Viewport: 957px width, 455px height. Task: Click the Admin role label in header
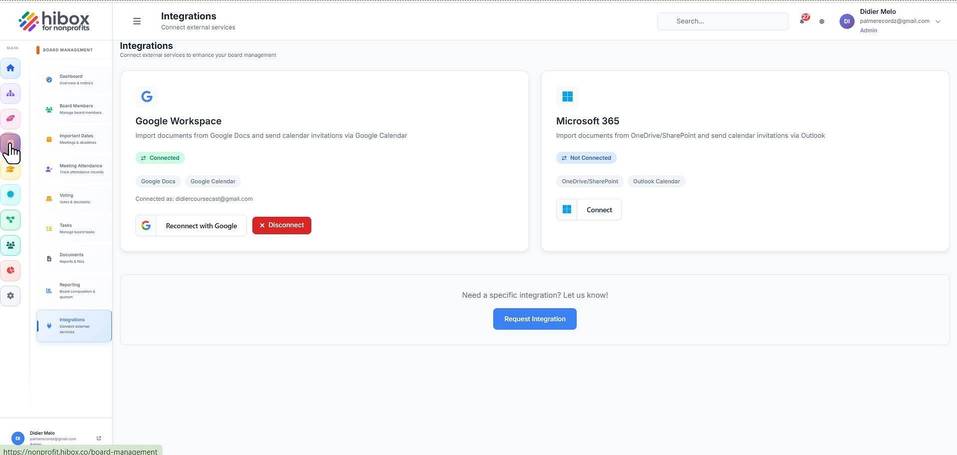[x=868, y=30]
